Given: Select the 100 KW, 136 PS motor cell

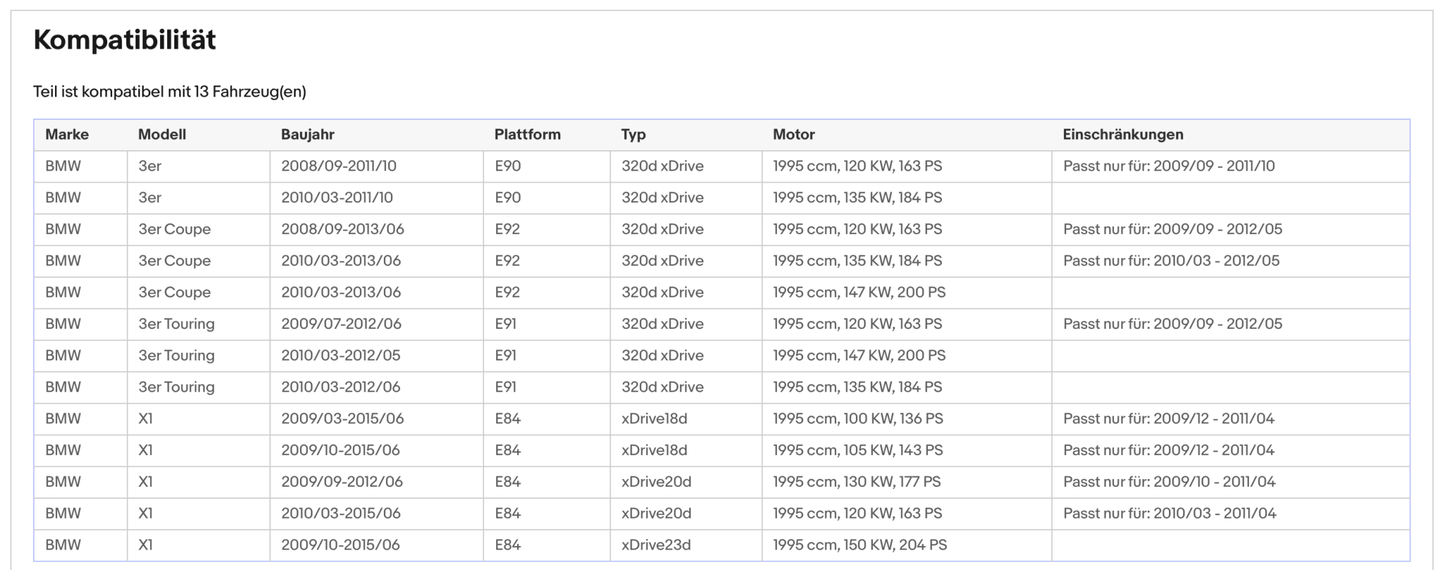Looking at the screenshot, I should [x=857, y=418].
